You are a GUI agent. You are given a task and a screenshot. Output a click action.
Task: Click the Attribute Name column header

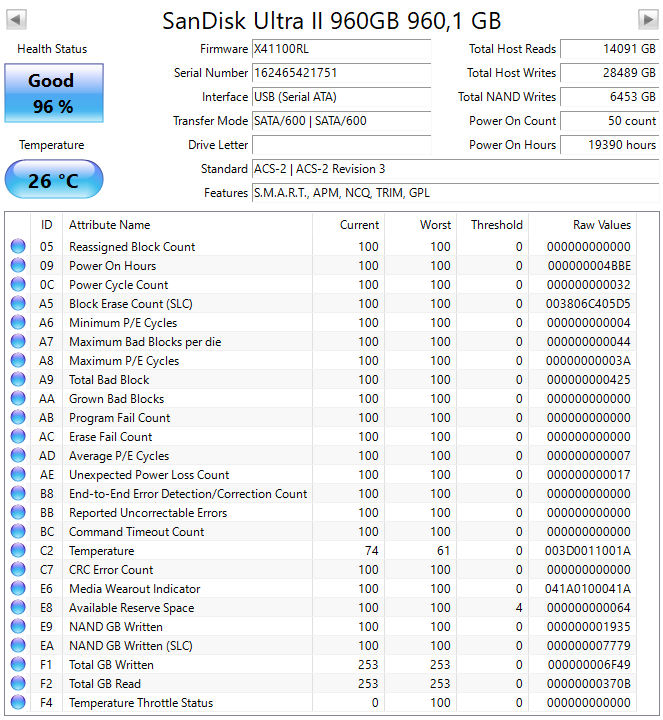click(x=187, y=225)
